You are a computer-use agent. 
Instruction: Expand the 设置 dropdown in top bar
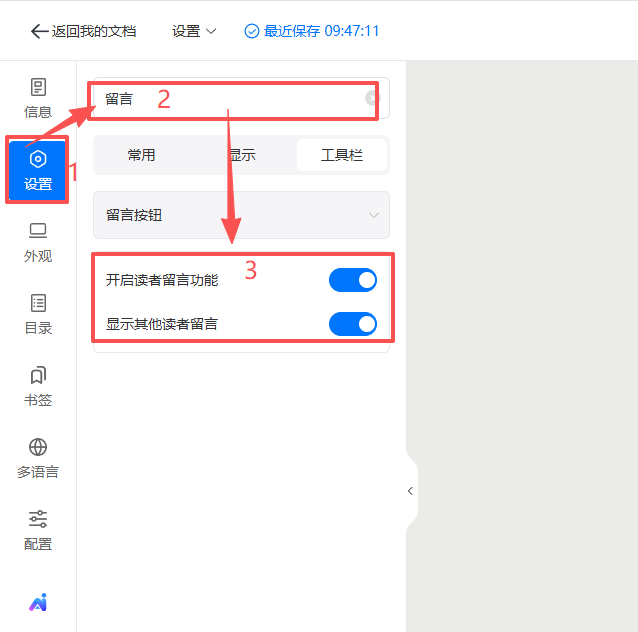coord(194,31)
